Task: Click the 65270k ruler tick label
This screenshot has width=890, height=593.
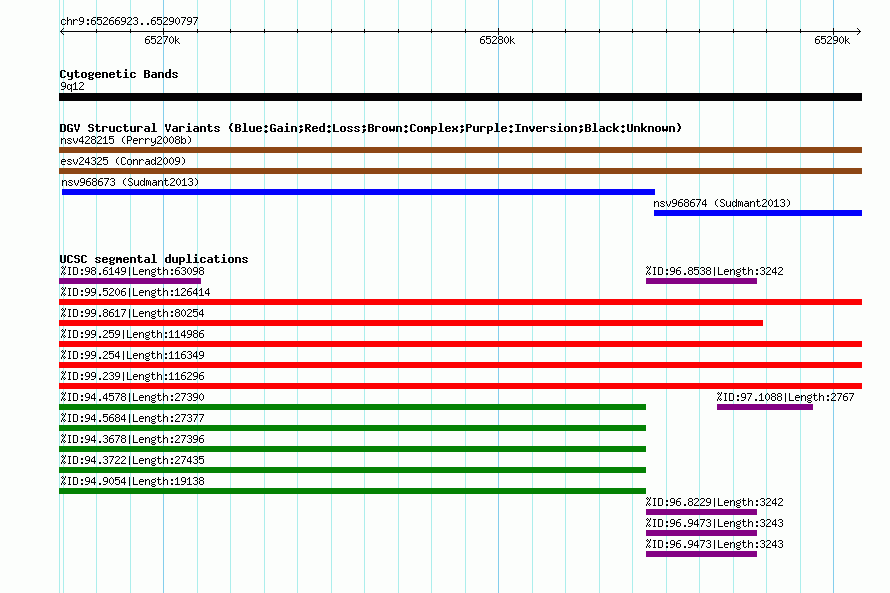Action: point(162,40)
